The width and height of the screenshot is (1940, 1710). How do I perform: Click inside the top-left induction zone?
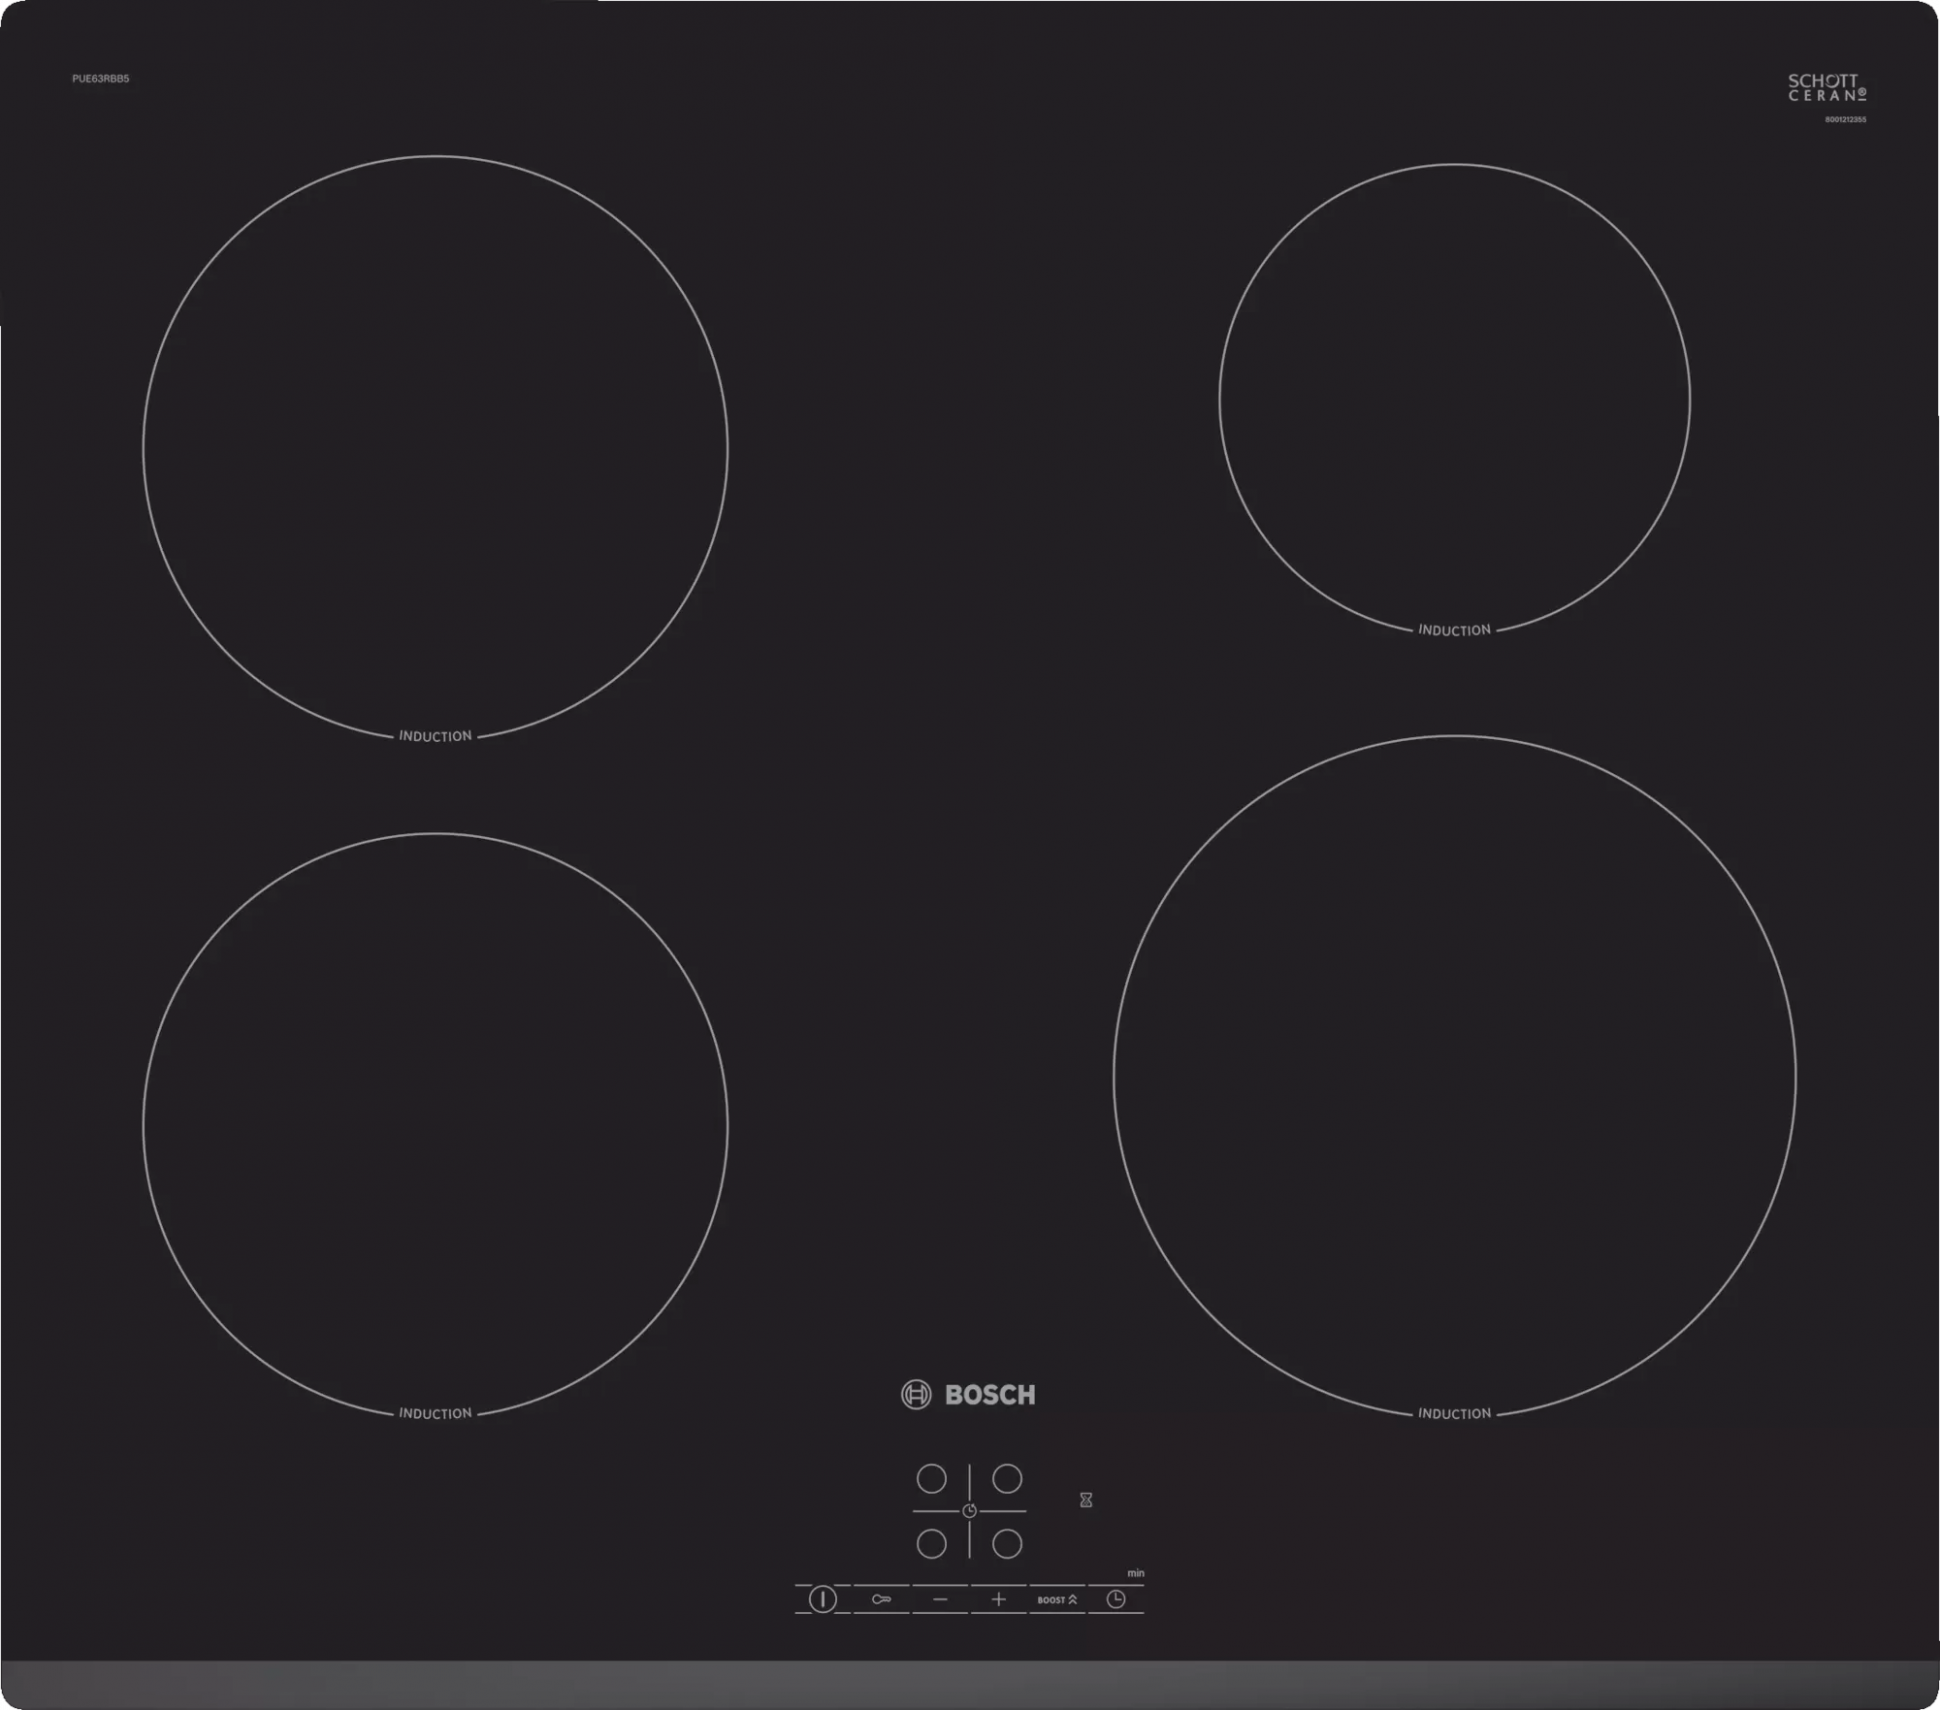pyautogui.click(x=435, y=447)
